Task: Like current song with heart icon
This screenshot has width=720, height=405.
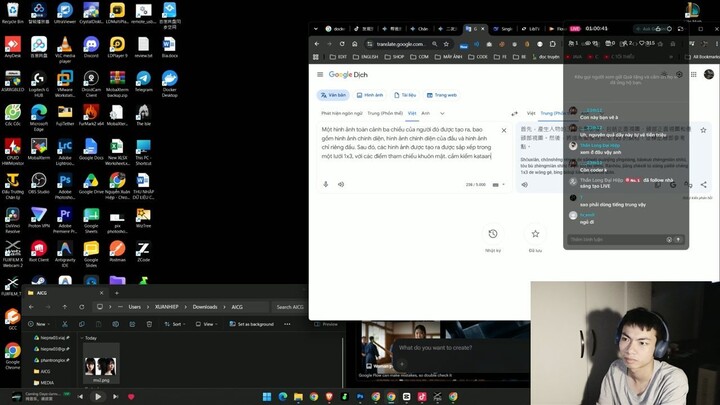Action: (131, 397)
